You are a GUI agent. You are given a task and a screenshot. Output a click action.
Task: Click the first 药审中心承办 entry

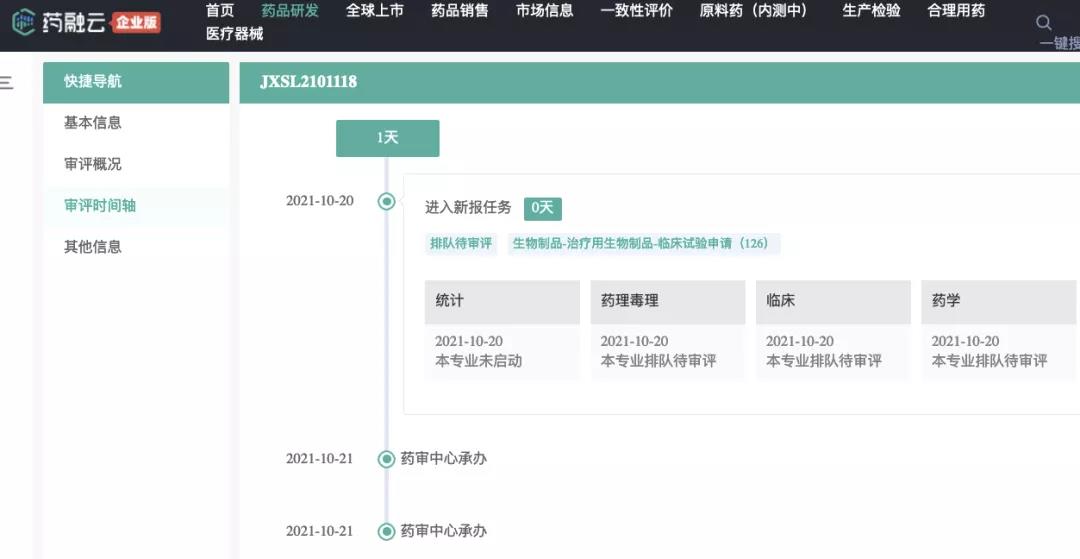click(x=444, y=458)
